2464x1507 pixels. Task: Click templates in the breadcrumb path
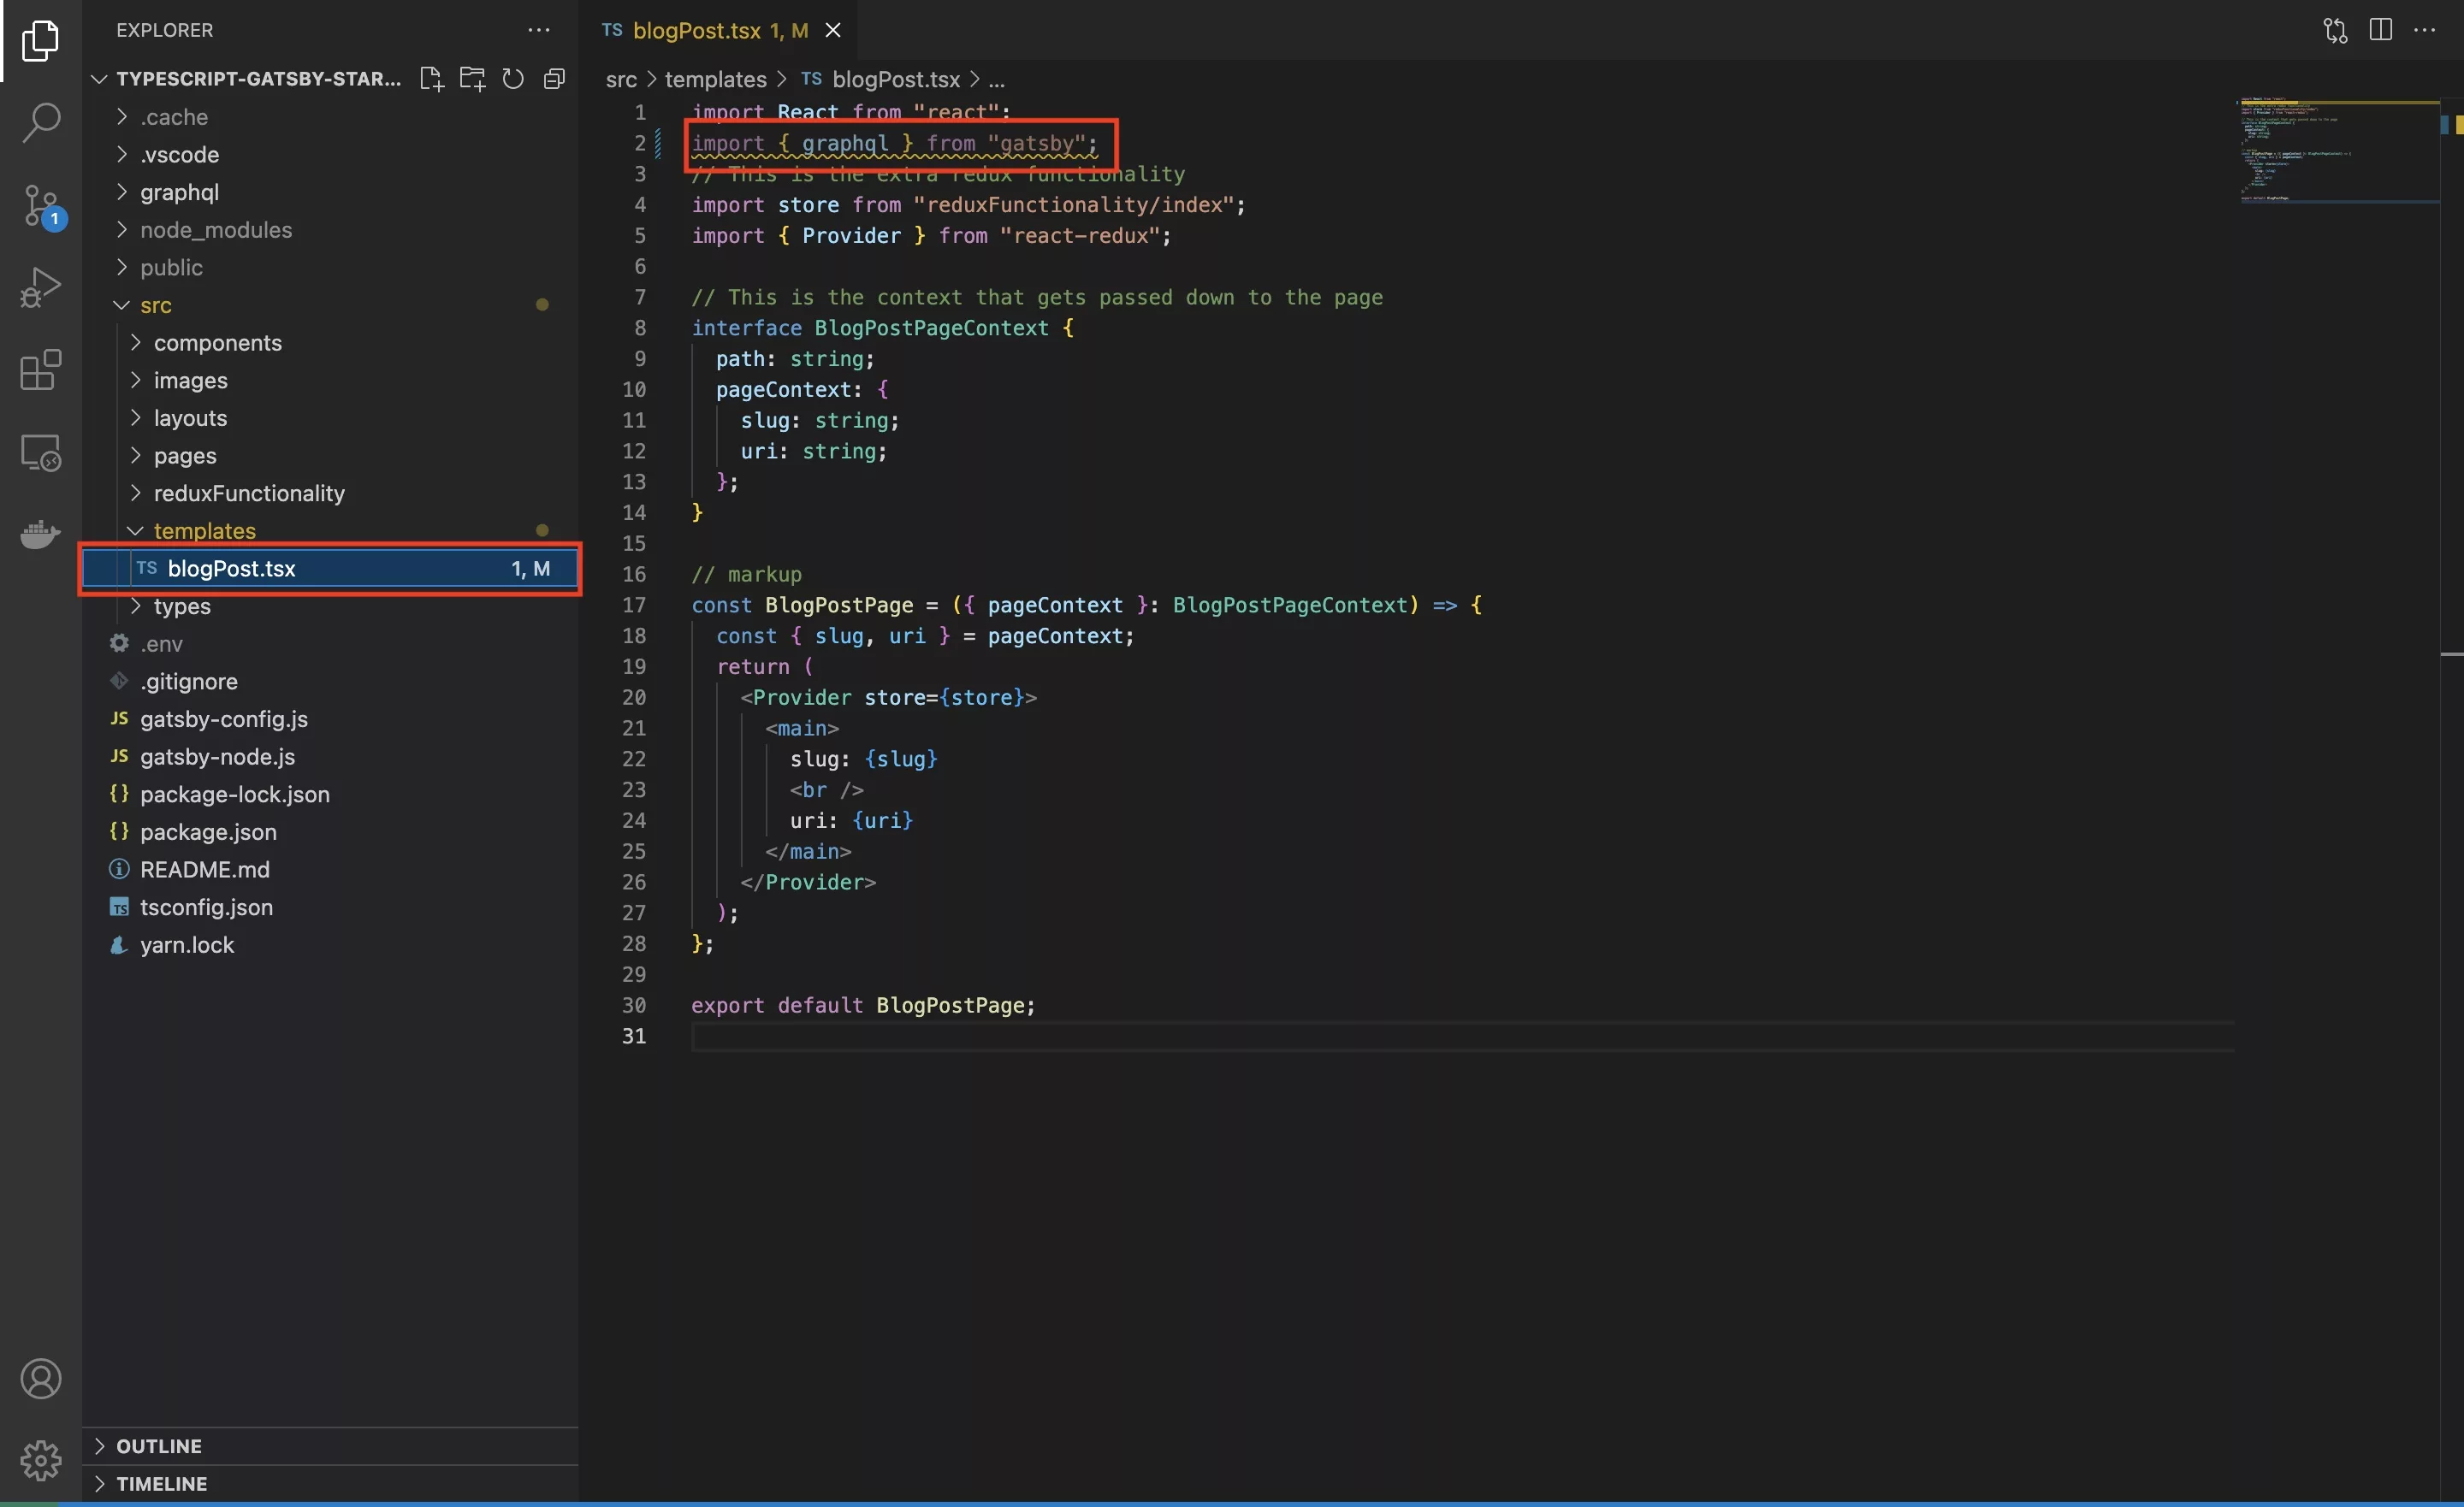[x=715, y=79]
